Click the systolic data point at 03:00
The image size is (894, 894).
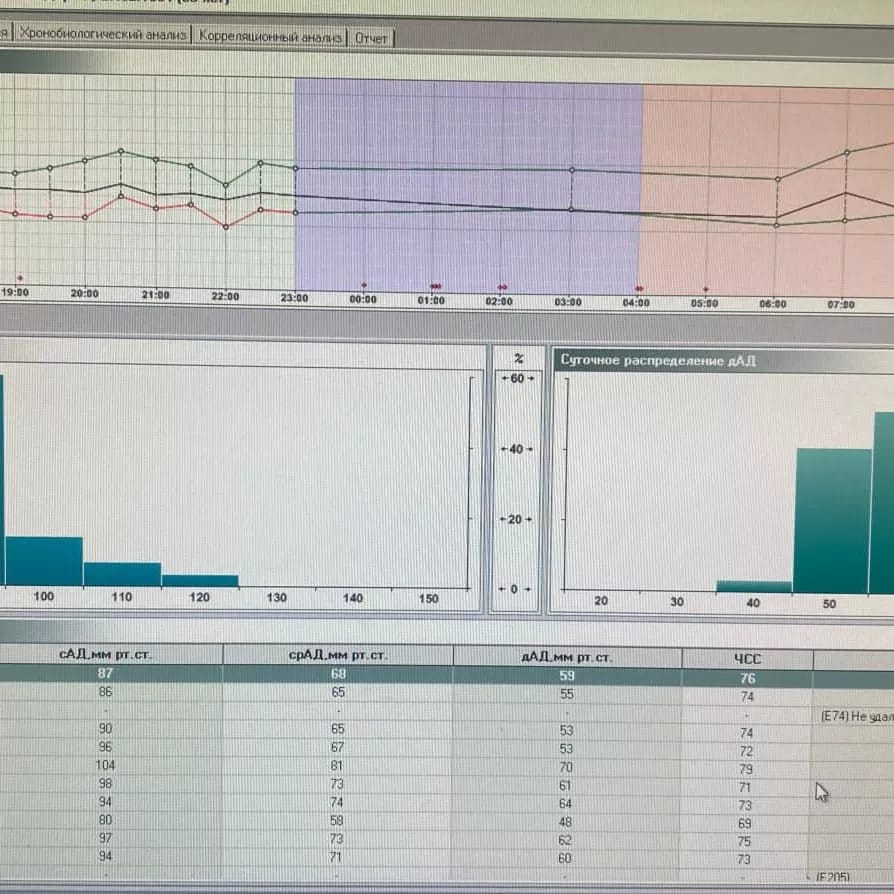pyautogui.click(x=572, y=170)
